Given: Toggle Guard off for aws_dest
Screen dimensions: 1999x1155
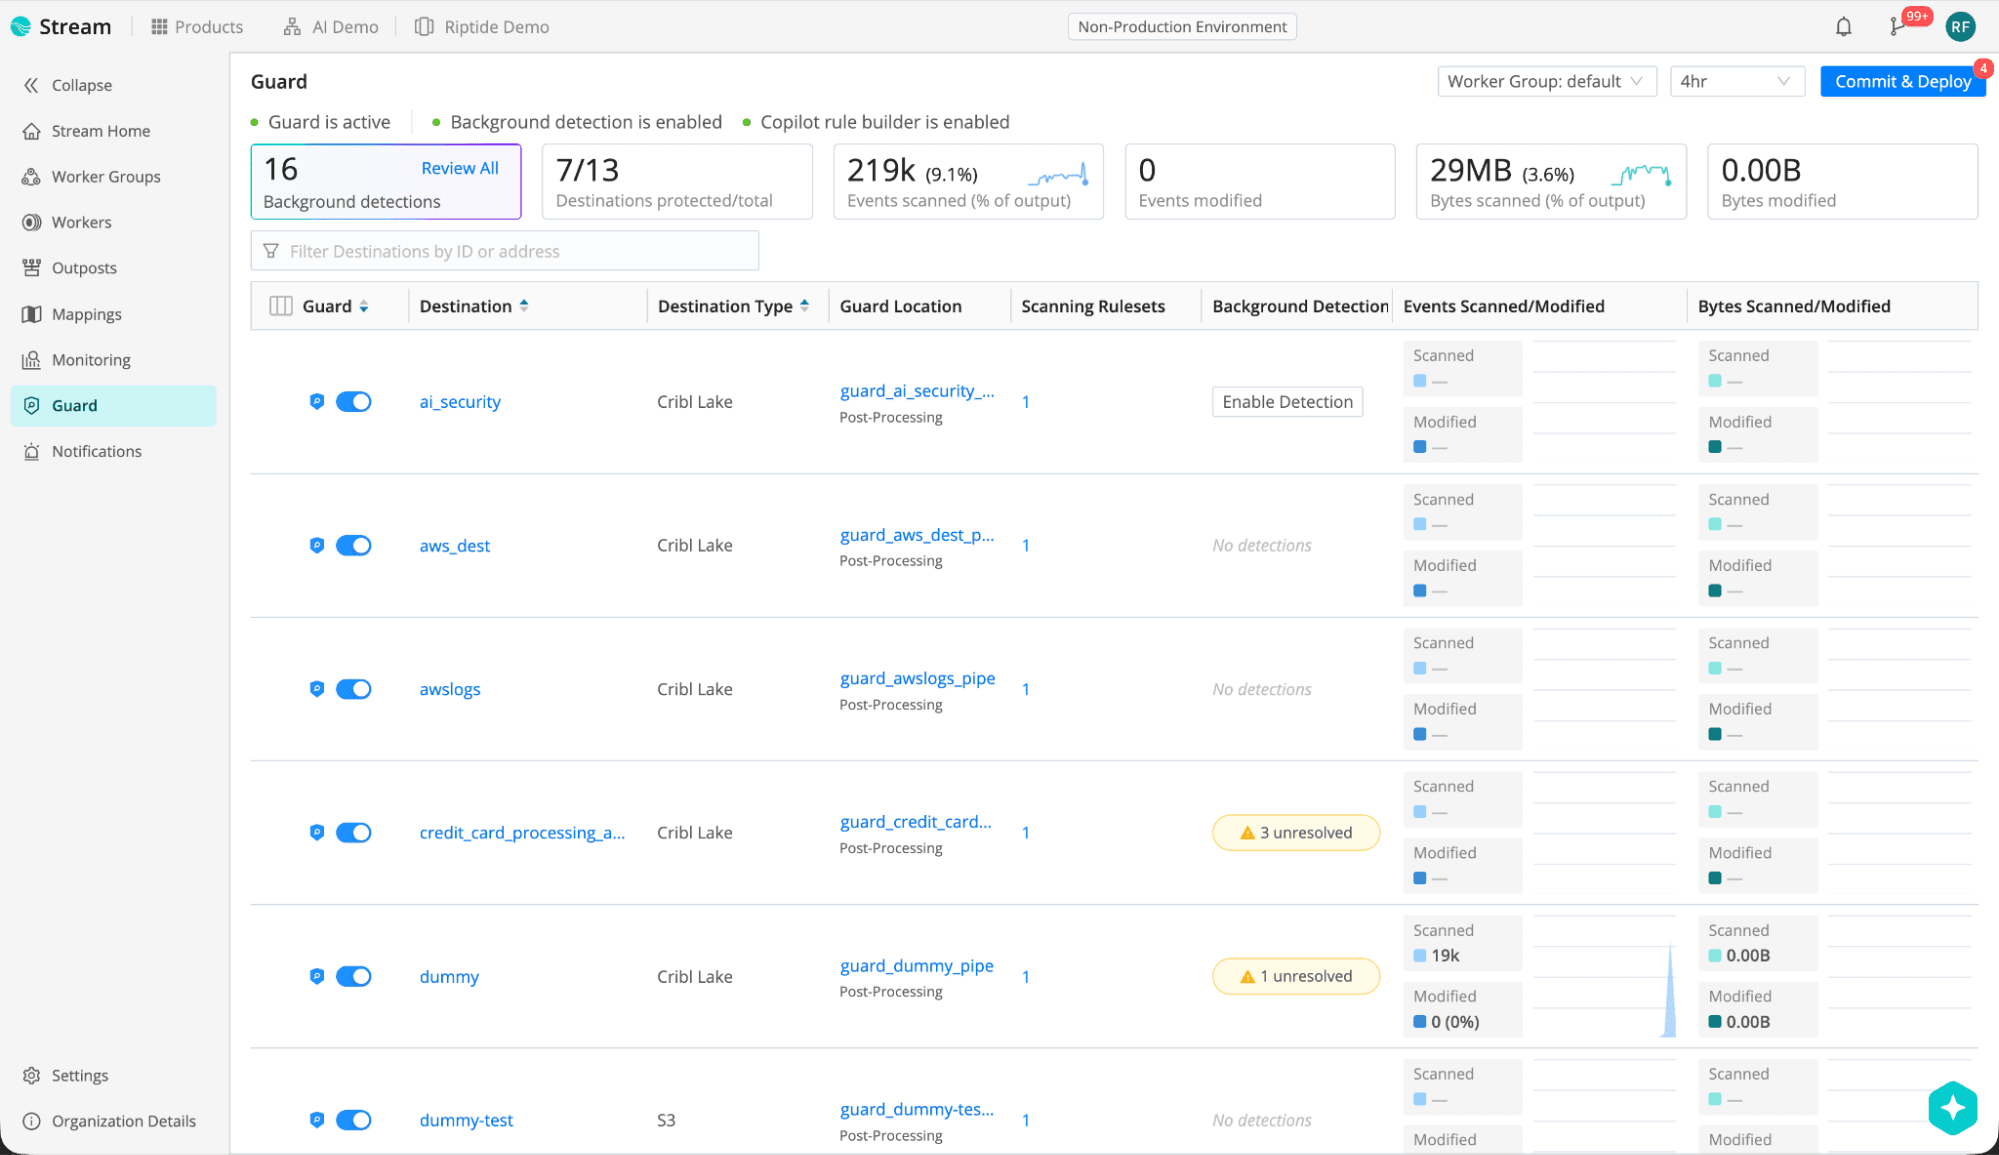Looking at the screenshot, I should point(355,545).
